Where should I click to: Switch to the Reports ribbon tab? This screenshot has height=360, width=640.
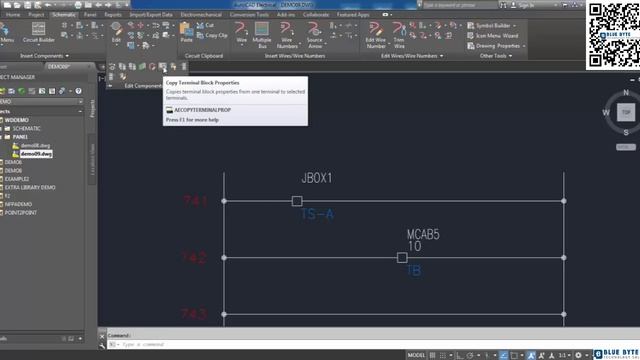click(x=113, y=15)
